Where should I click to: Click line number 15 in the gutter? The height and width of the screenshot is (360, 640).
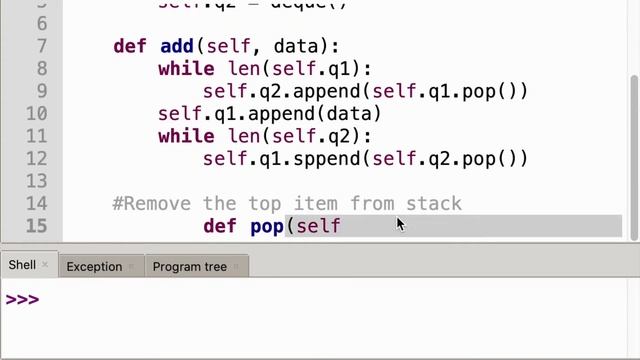click(x=37, y=226)
